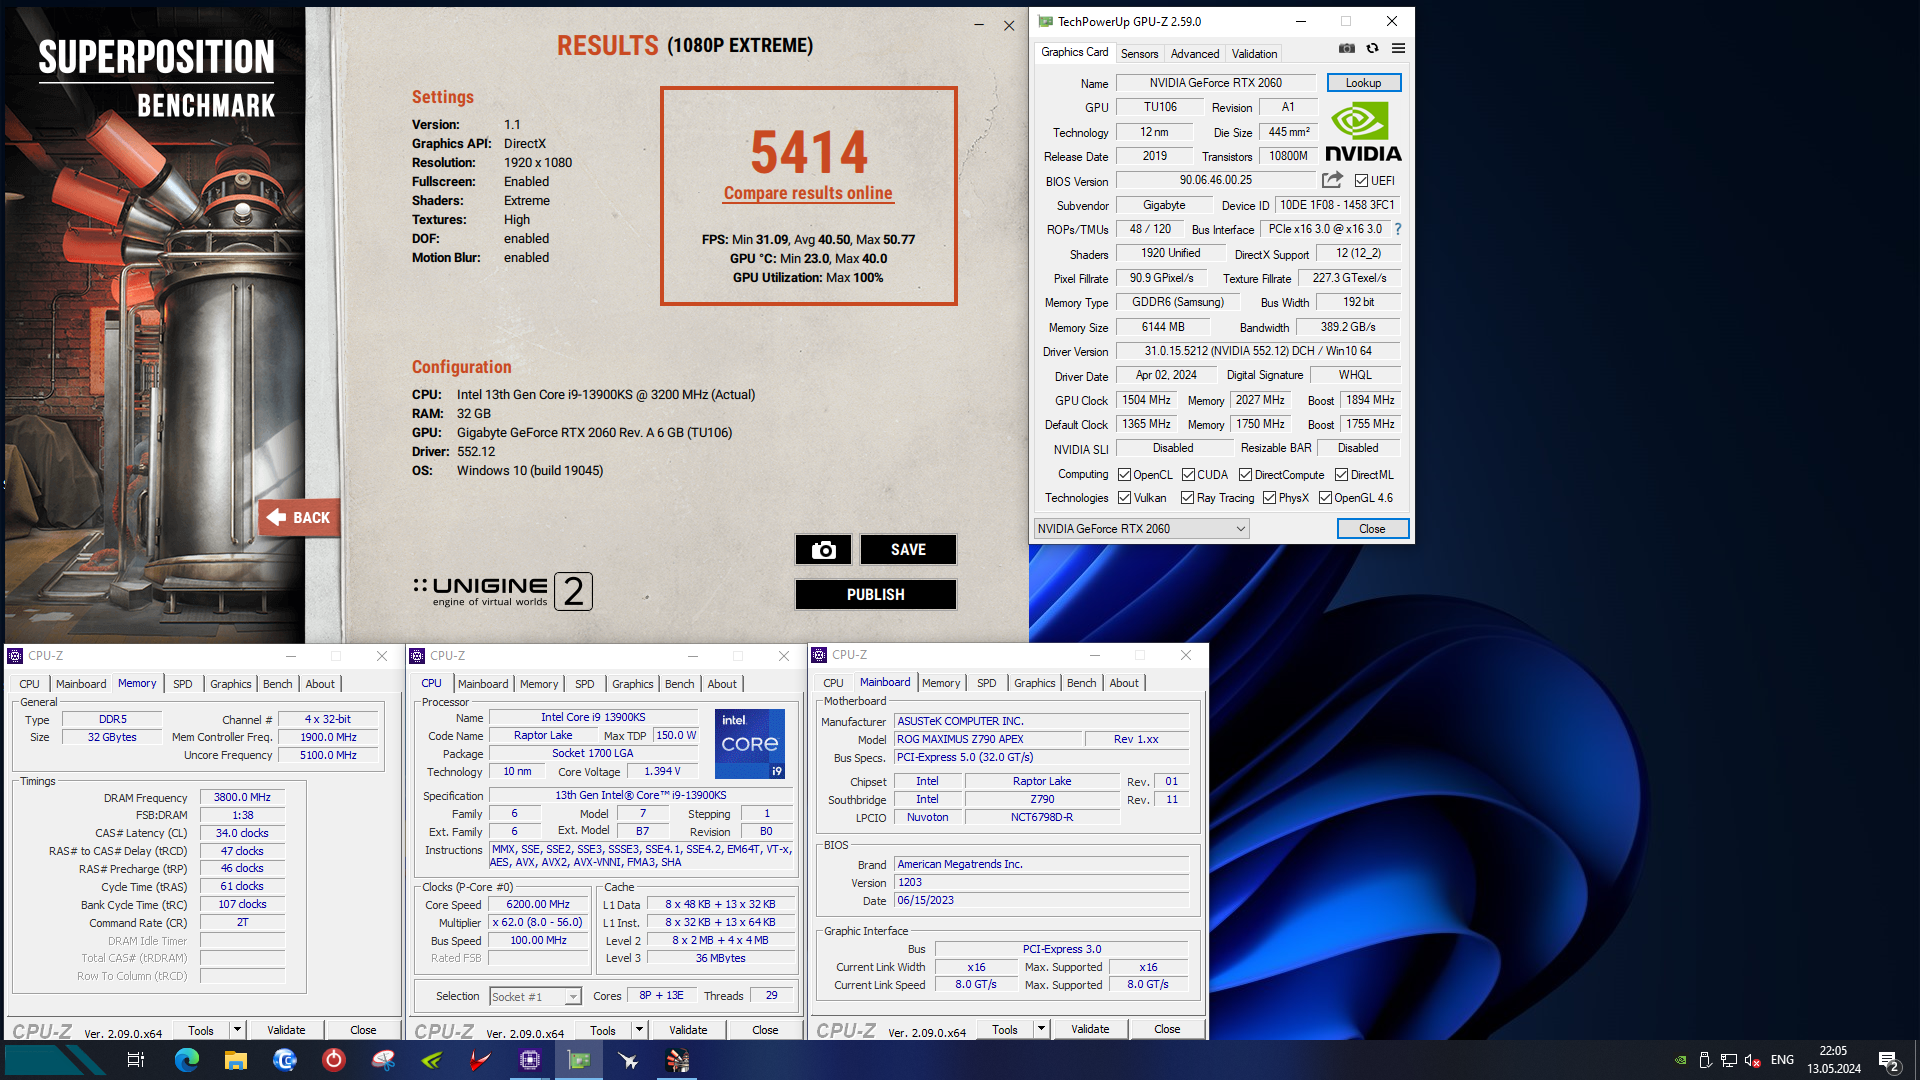Toggle the PhysX checkbox
This screenshot has height=1080, width=1920.
point(1269,498)
